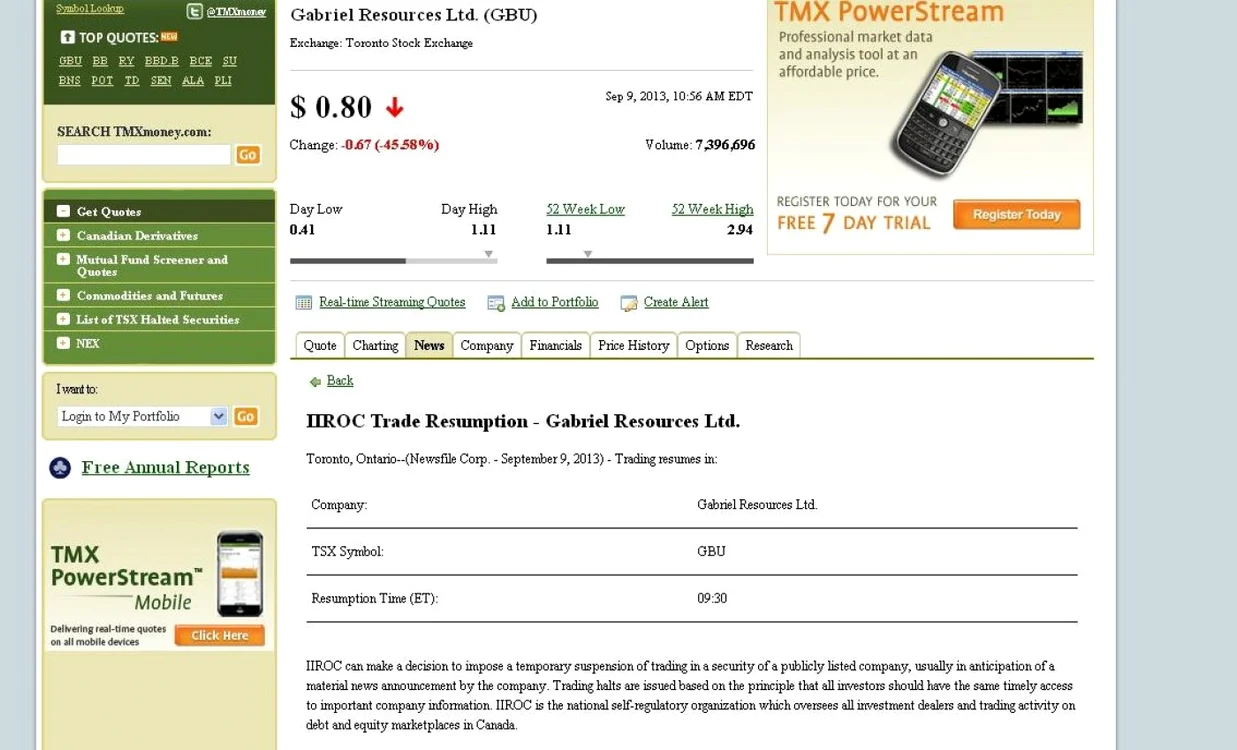Open the BBD.B top quote link

161,61
